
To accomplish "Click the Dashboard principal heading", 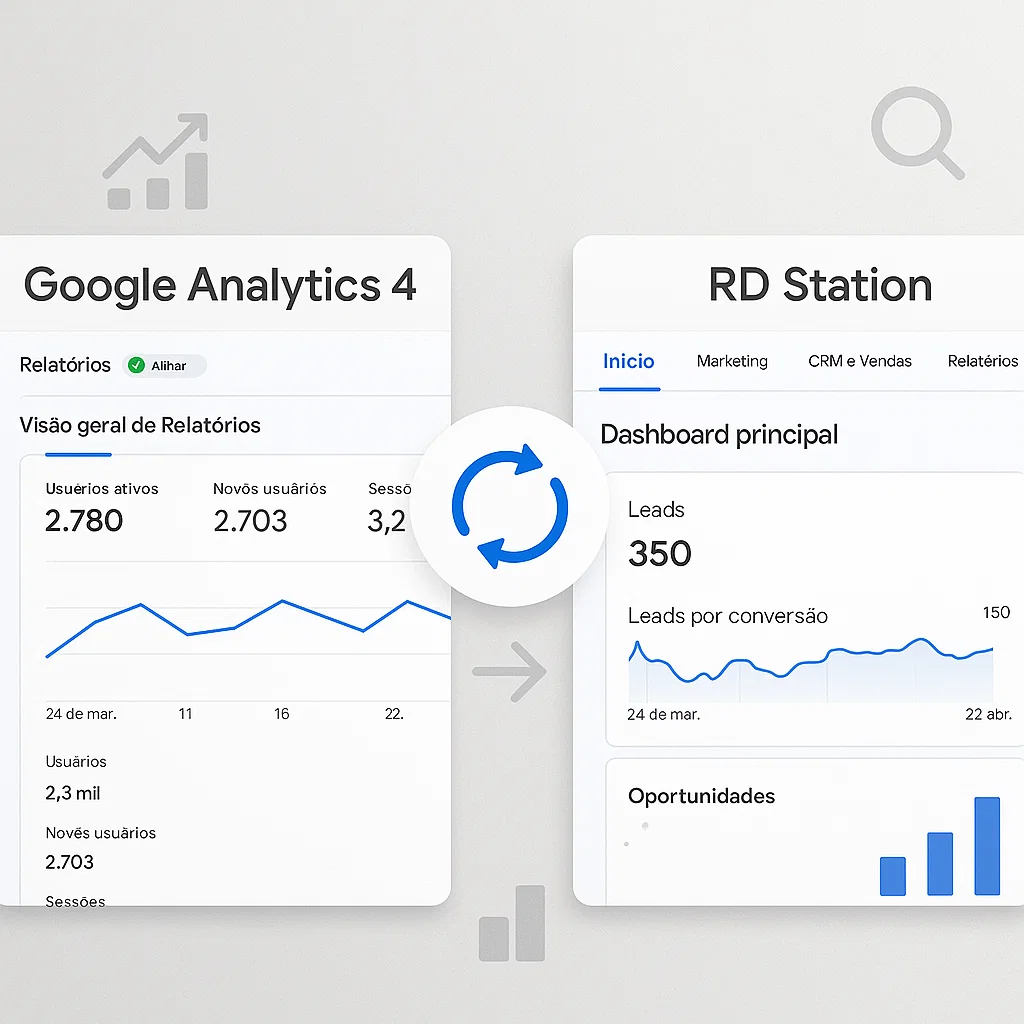I will [x=719, y=435].
